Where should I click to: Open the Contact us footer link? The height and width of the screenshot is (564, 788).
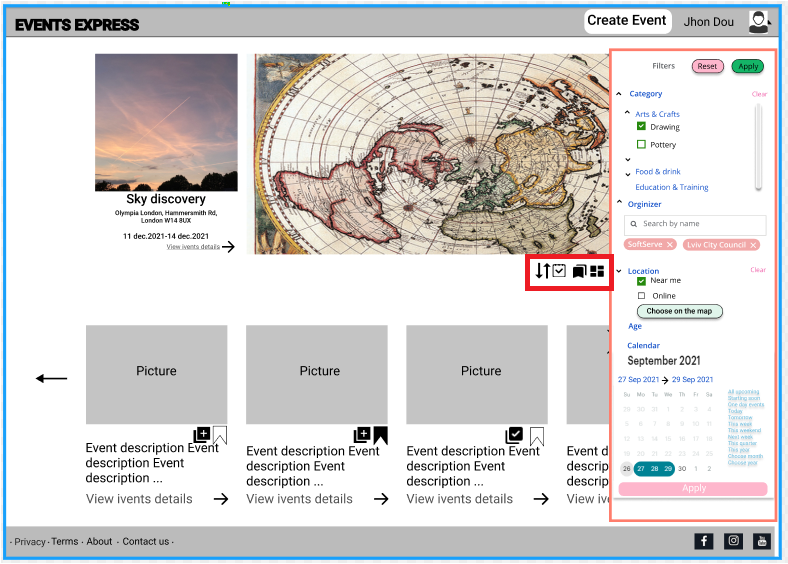[146, 541]
